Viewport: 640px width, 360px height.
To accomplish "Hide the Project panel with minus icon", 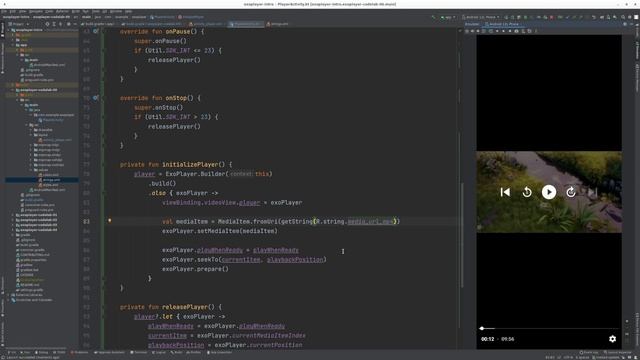I will click(x=75, y=24).
